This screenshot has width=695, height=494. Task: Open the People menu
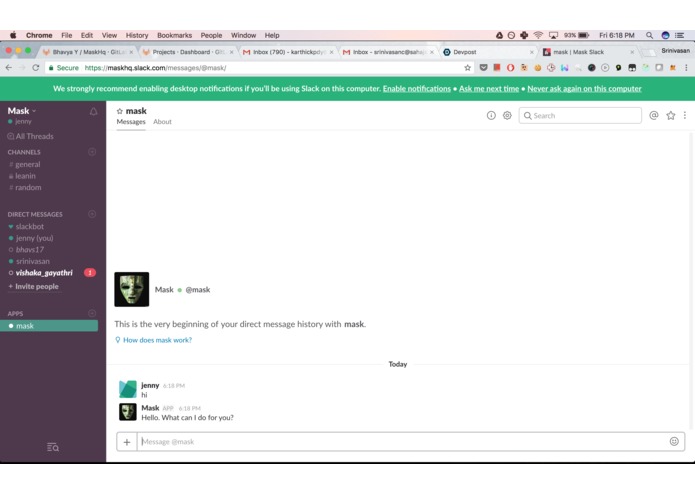[211, 35]
